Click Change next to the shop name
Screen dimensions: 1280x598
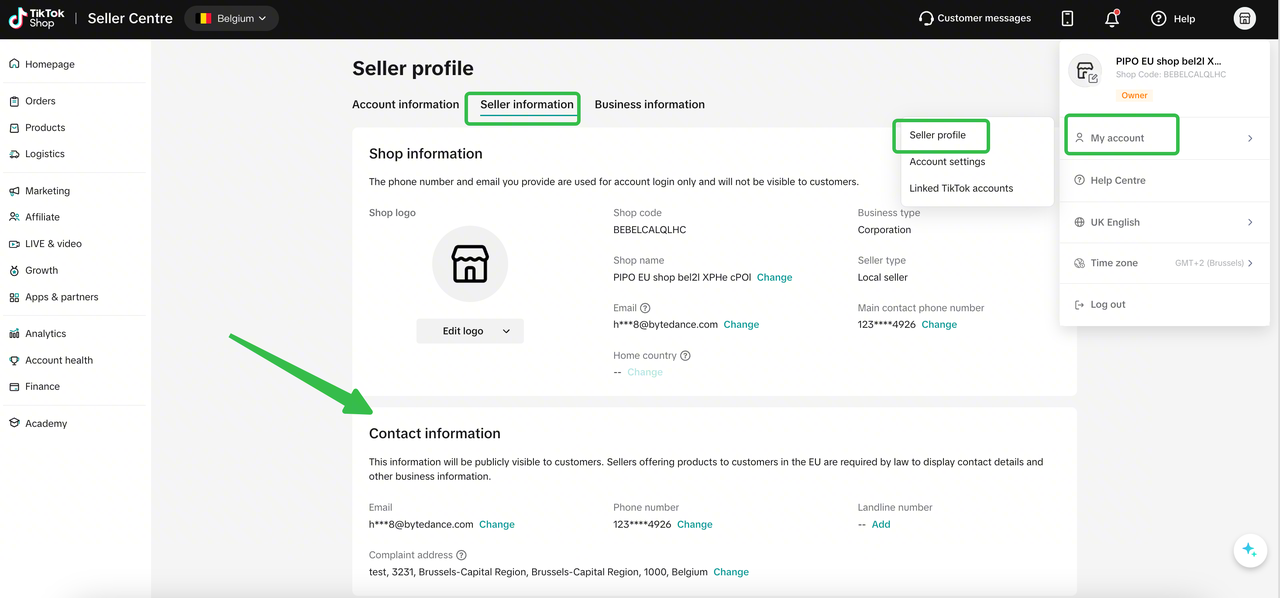coord(774,277)
